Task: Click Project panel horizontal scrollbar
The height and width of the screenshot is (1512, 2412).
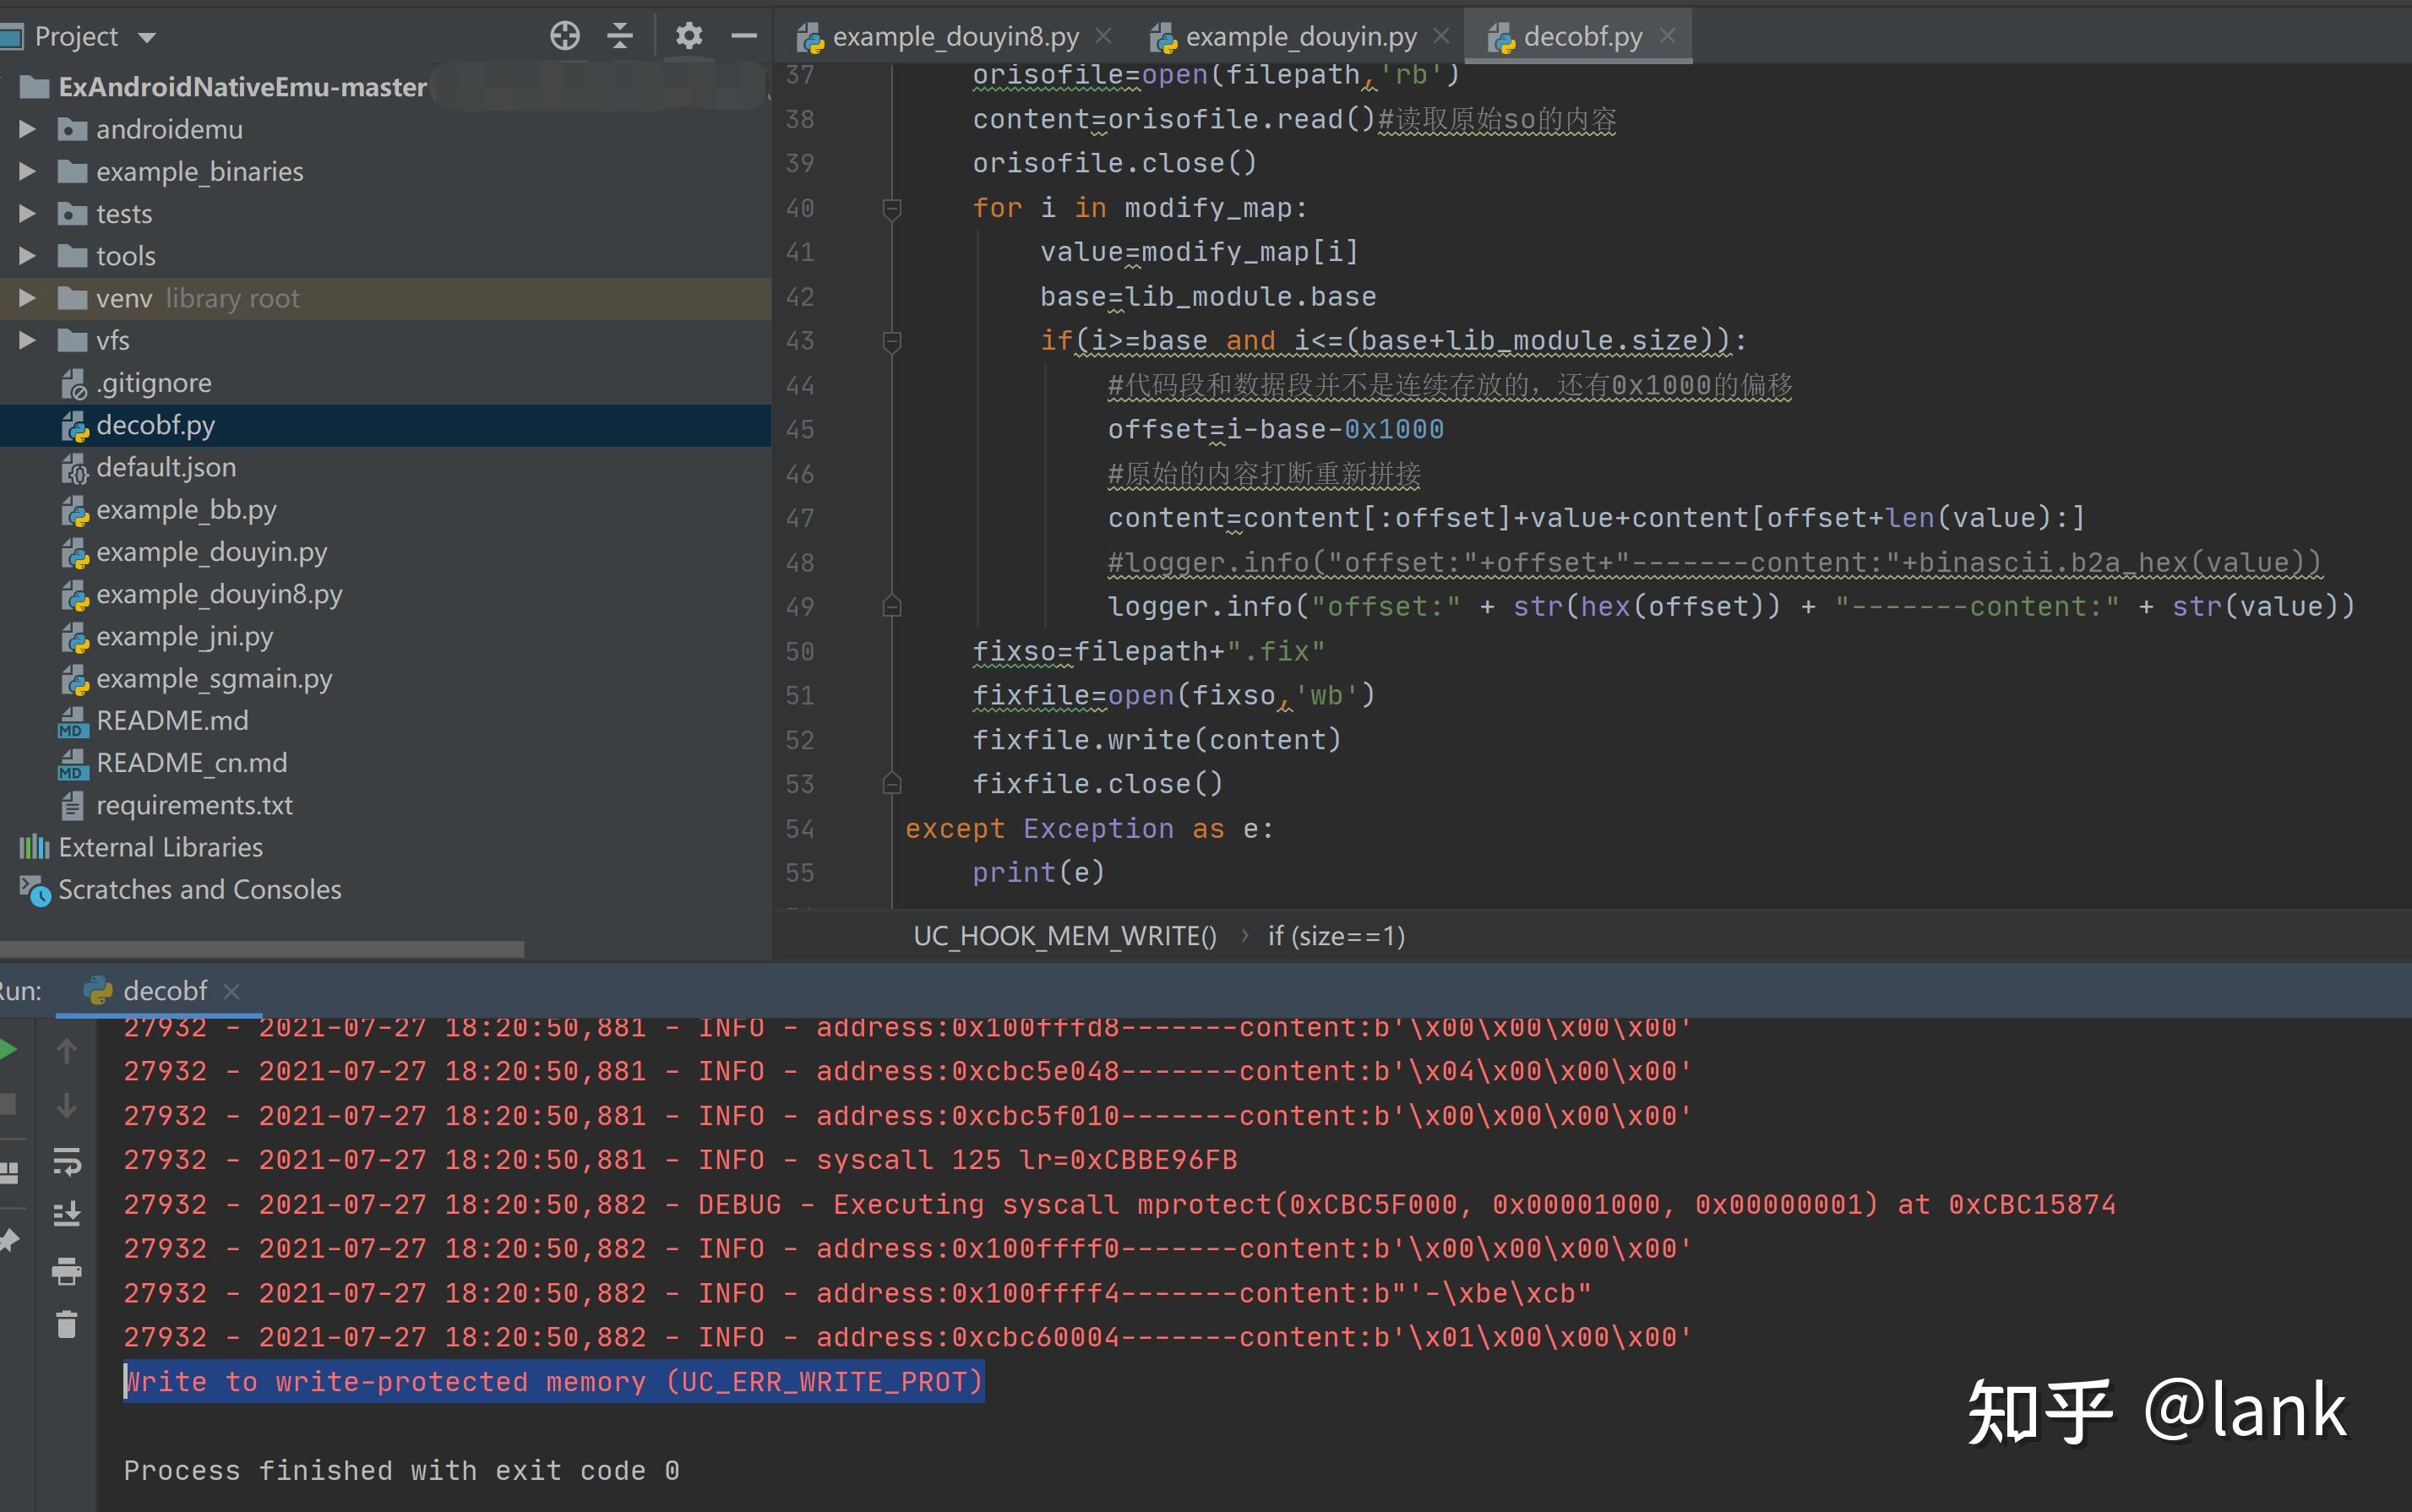Action: (x=260, y=948)
